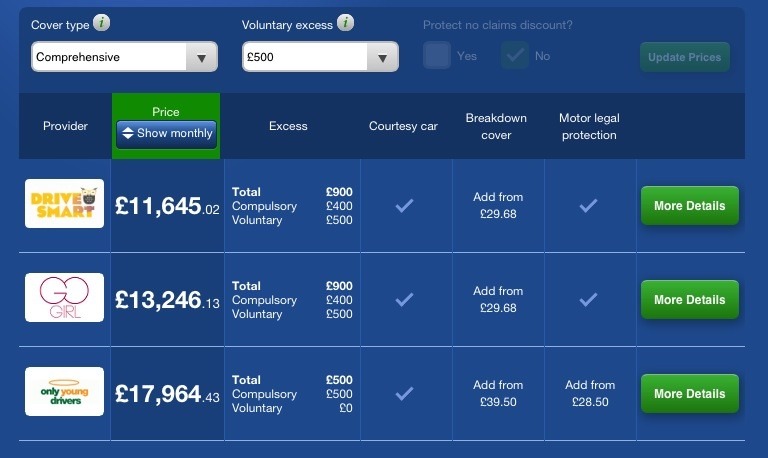Image resolution: width=768 pixels, height=458 pixels.
Task: Click Drive Smart courtesy car checkmark
Action: coord(404,205)
